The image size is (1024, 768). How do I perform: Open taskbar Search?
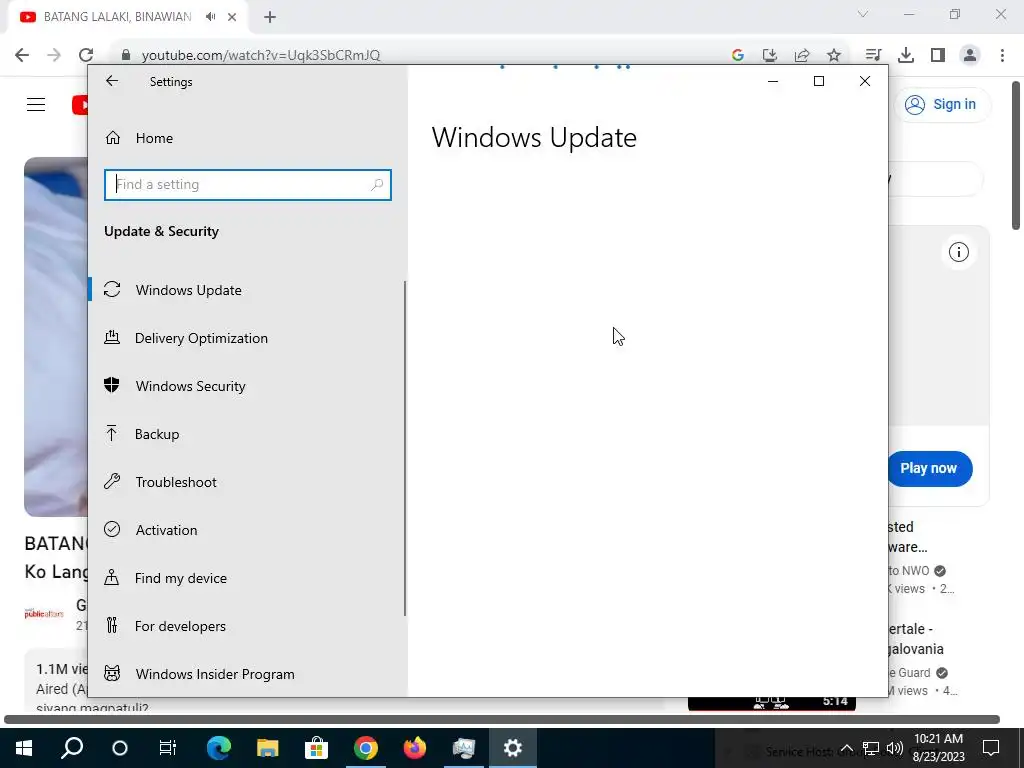pyautogui.click(x=72, y=748)
